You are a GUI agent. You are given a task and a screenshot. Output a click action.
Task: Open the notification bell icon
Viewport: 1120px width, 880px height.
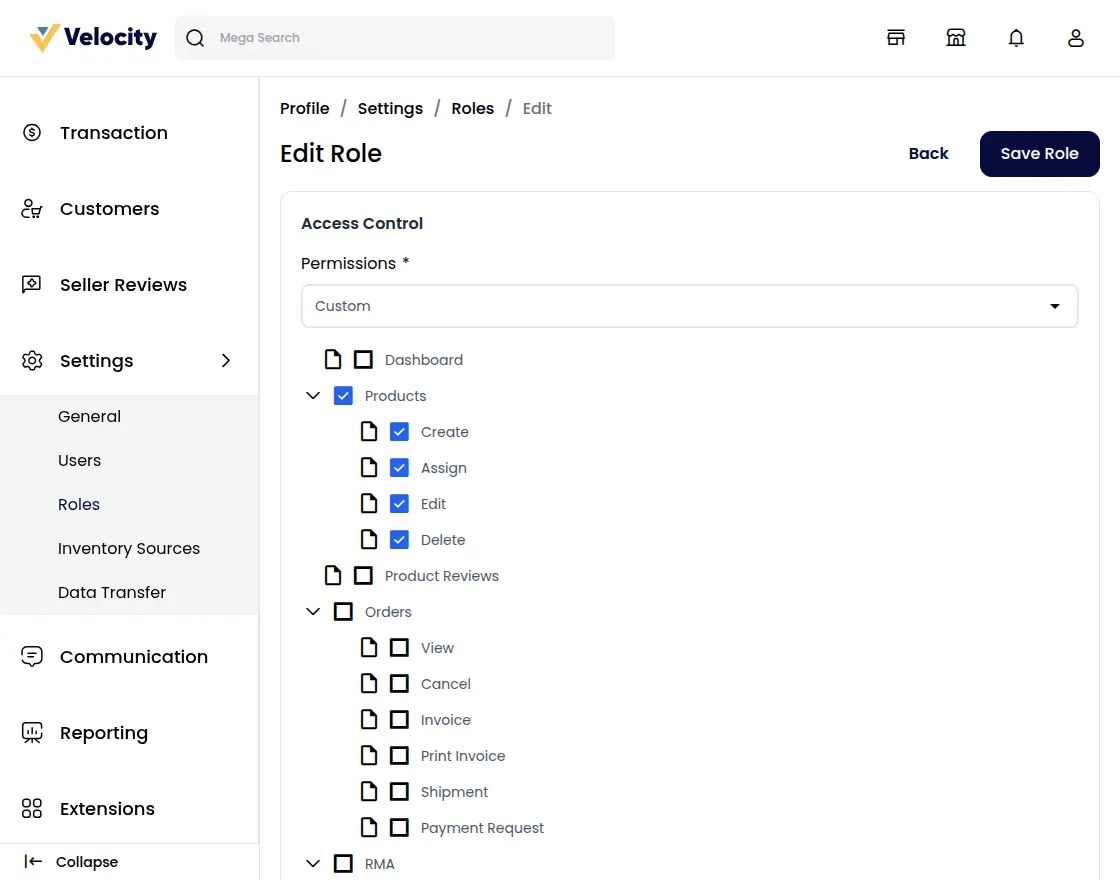pos(1016,37)
